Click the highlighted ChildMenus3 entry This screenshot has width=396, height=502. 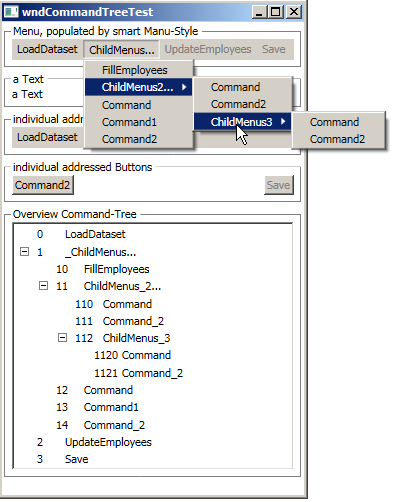(243, 122)
